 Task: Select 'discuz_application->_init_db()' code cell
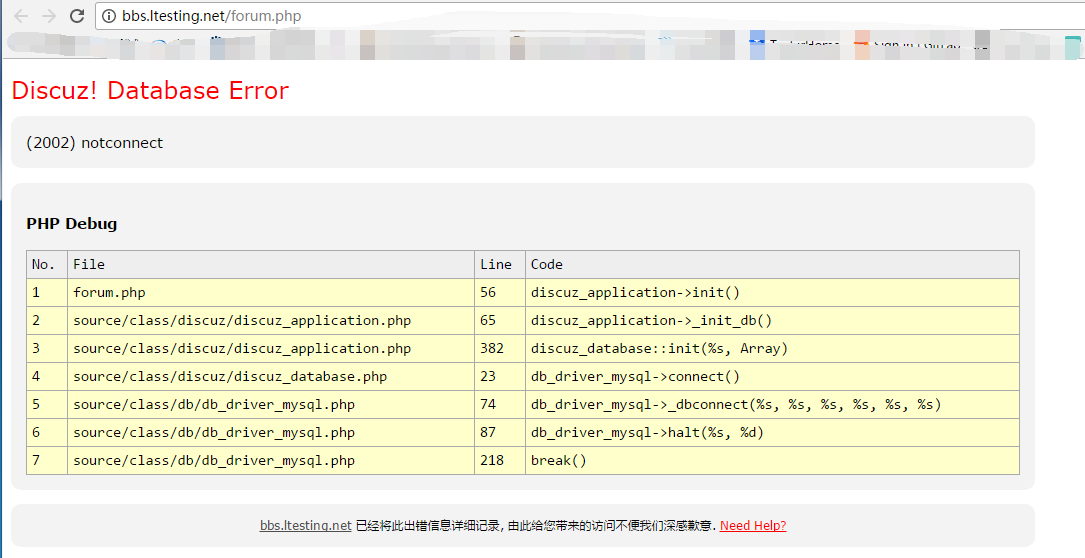tap(772, 321)
